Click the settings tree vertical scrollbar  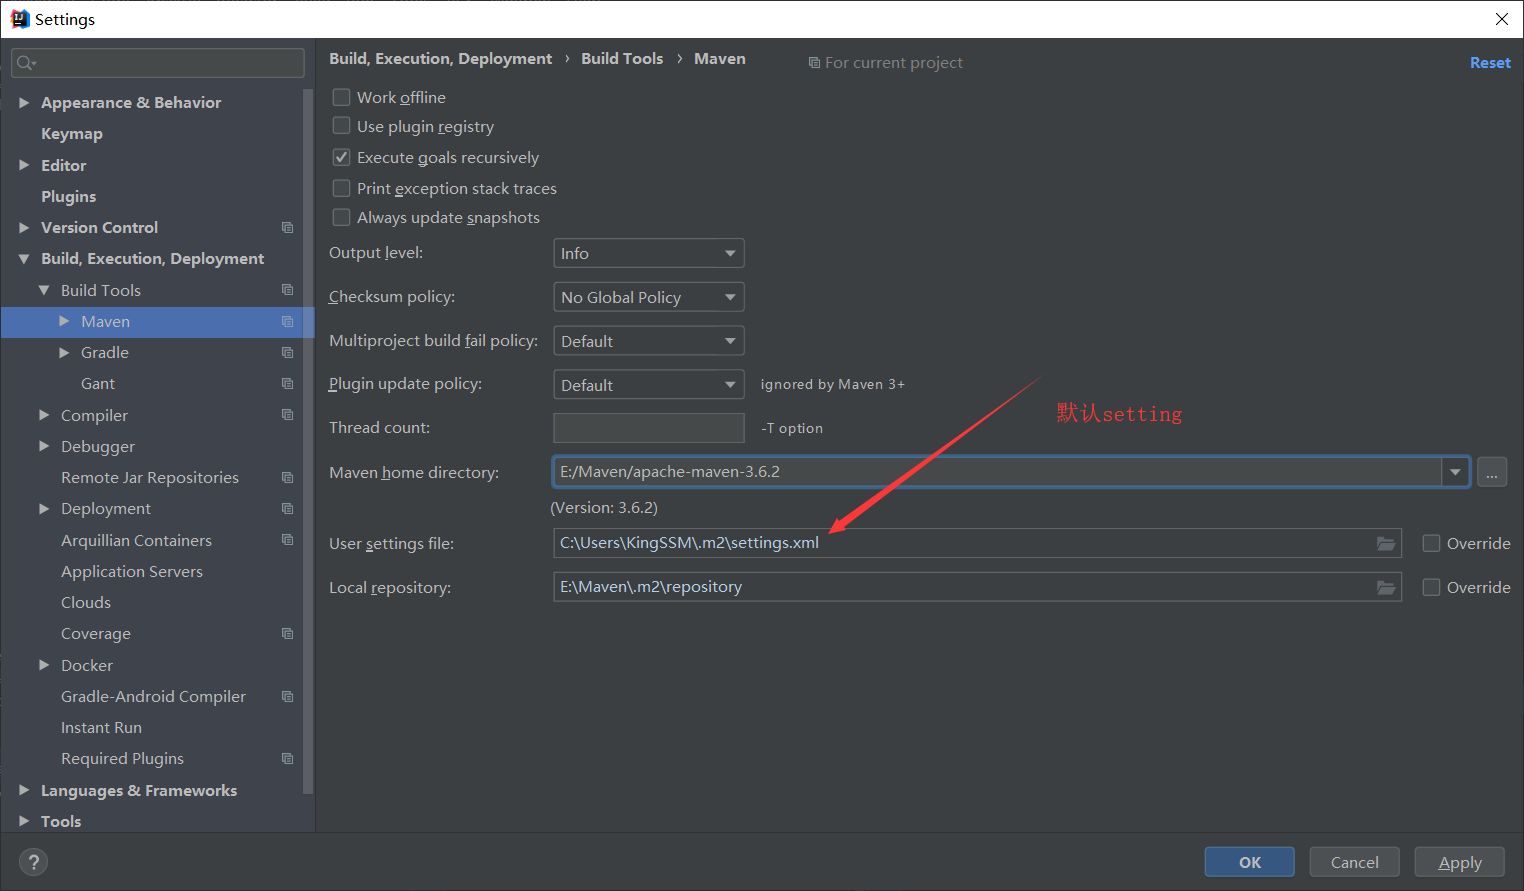[308, 440]
